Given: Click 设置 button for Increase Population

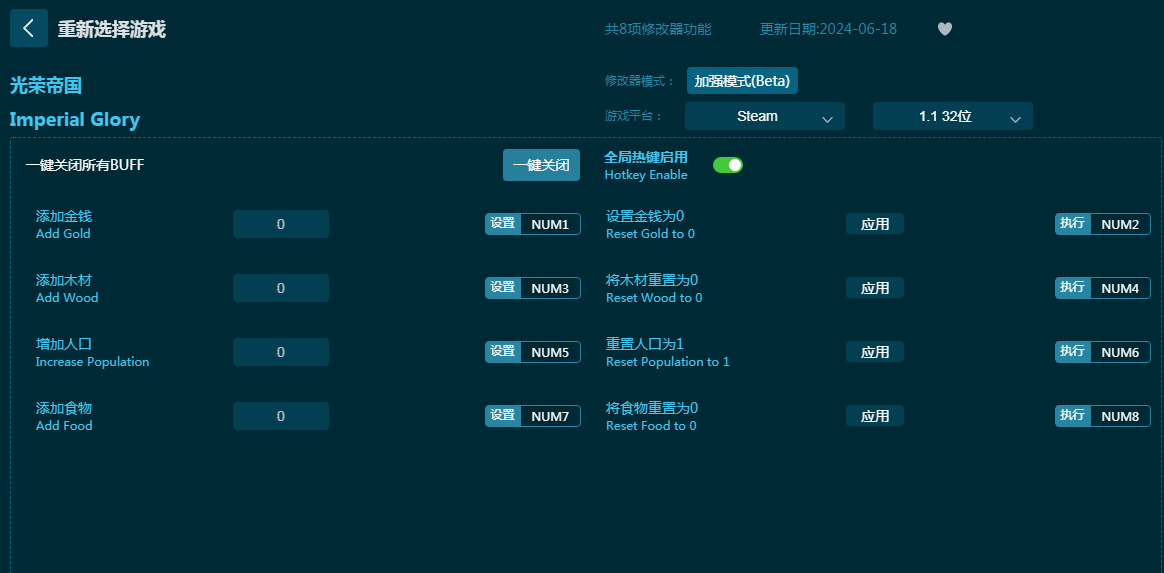Looking at the screenshot, I should [503, 351].
